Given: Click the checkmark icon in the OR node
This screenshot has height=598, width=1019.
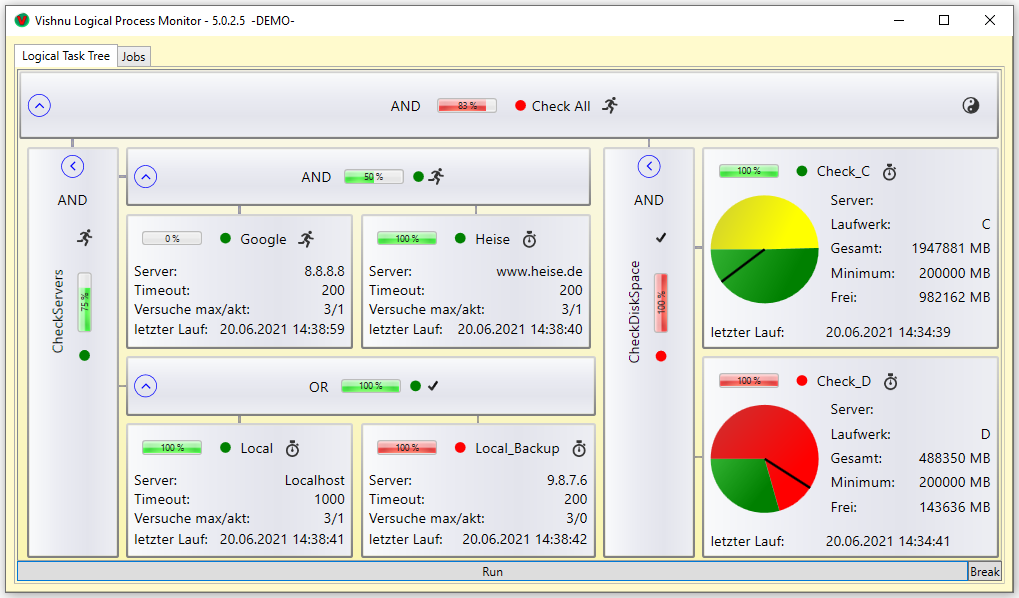Looking at the screenshot, I should click(433, 386).
